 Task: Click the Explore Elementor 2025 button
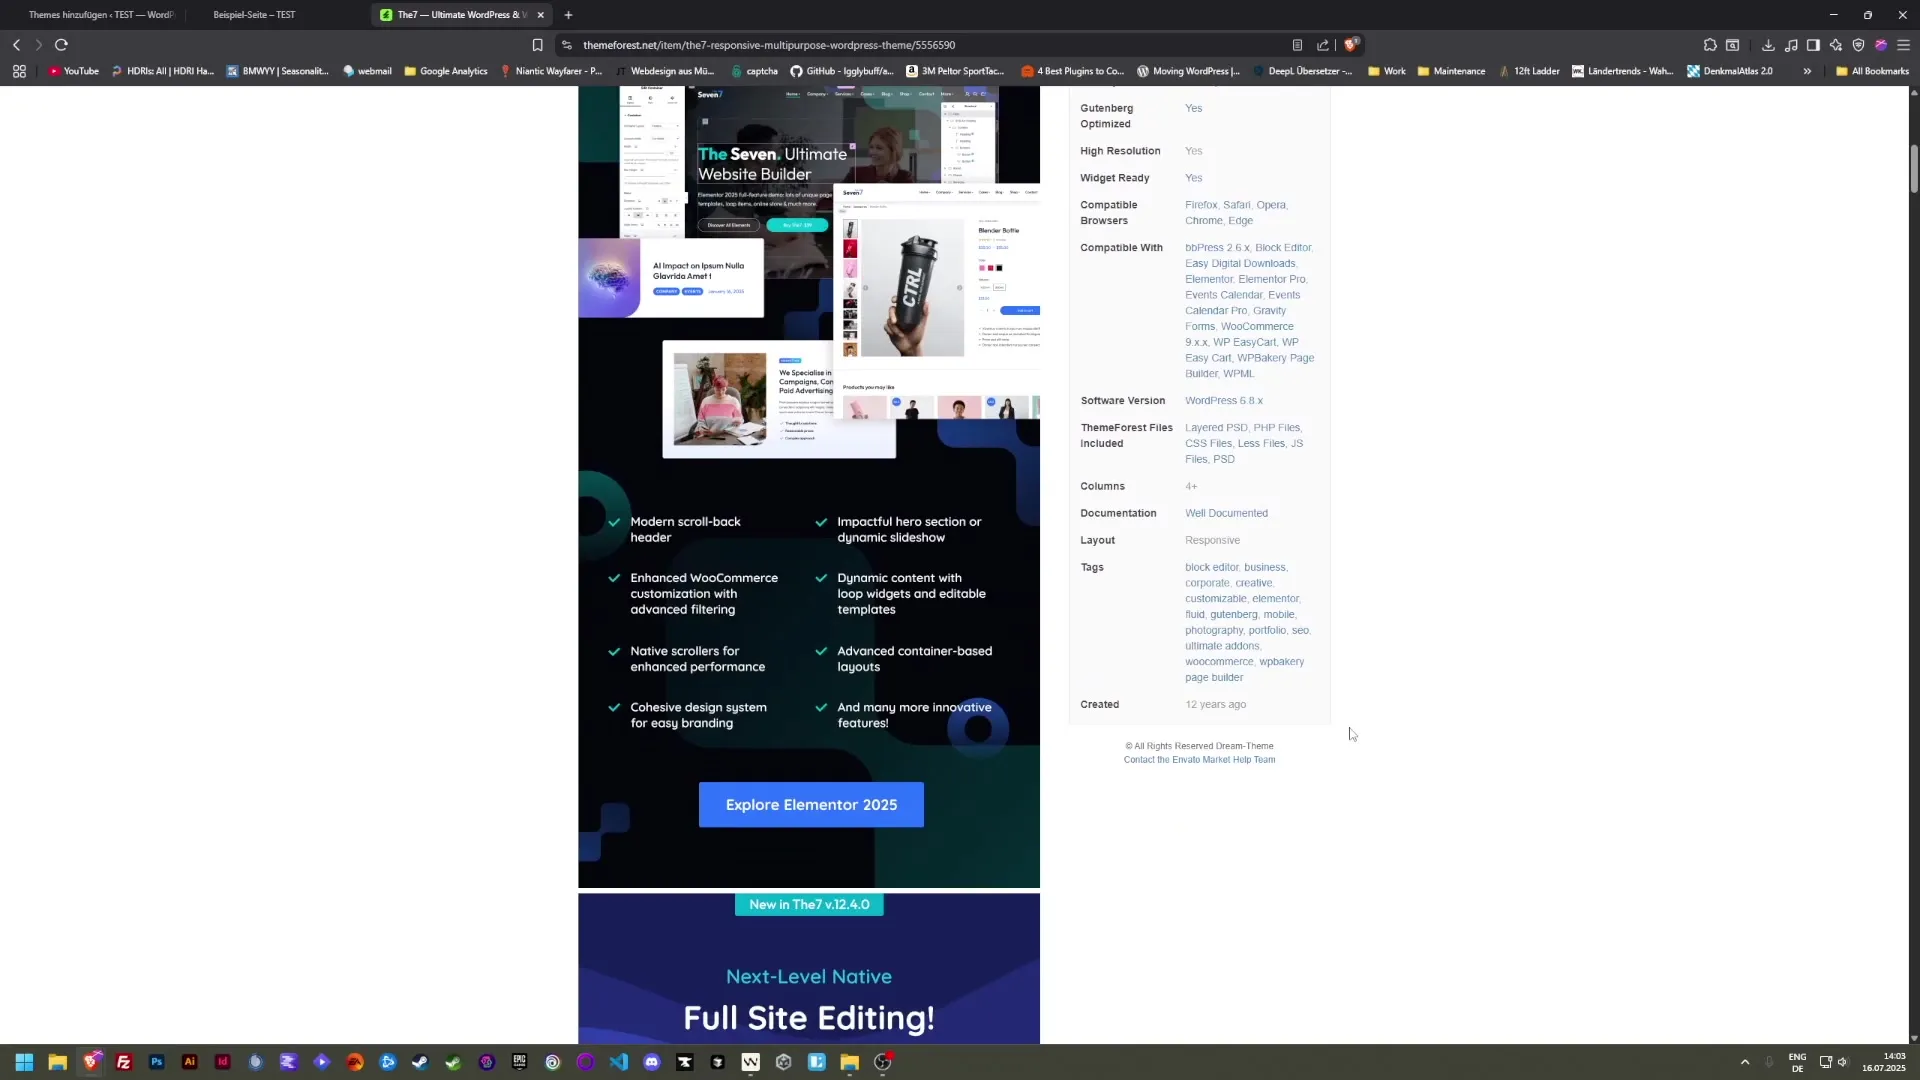tap(810, 804)
